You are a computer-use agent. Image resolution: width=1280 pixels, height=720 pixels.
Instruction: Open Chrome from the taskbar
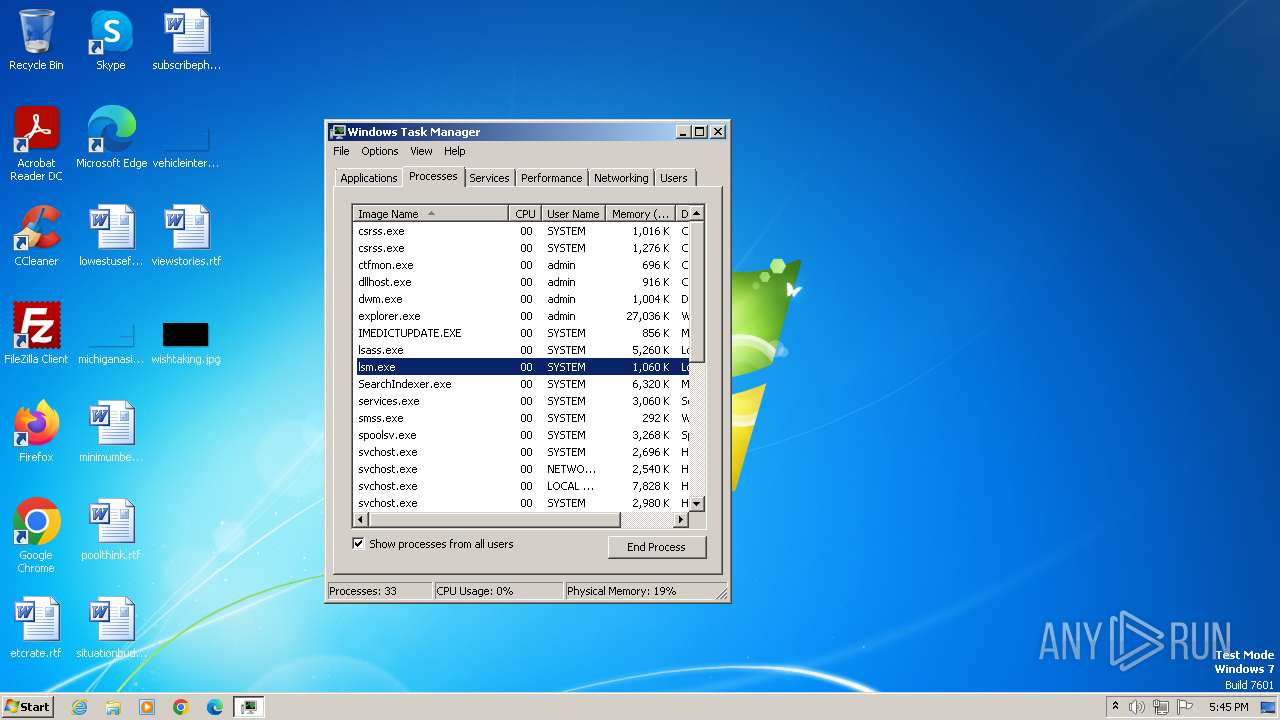pos(181,707)
